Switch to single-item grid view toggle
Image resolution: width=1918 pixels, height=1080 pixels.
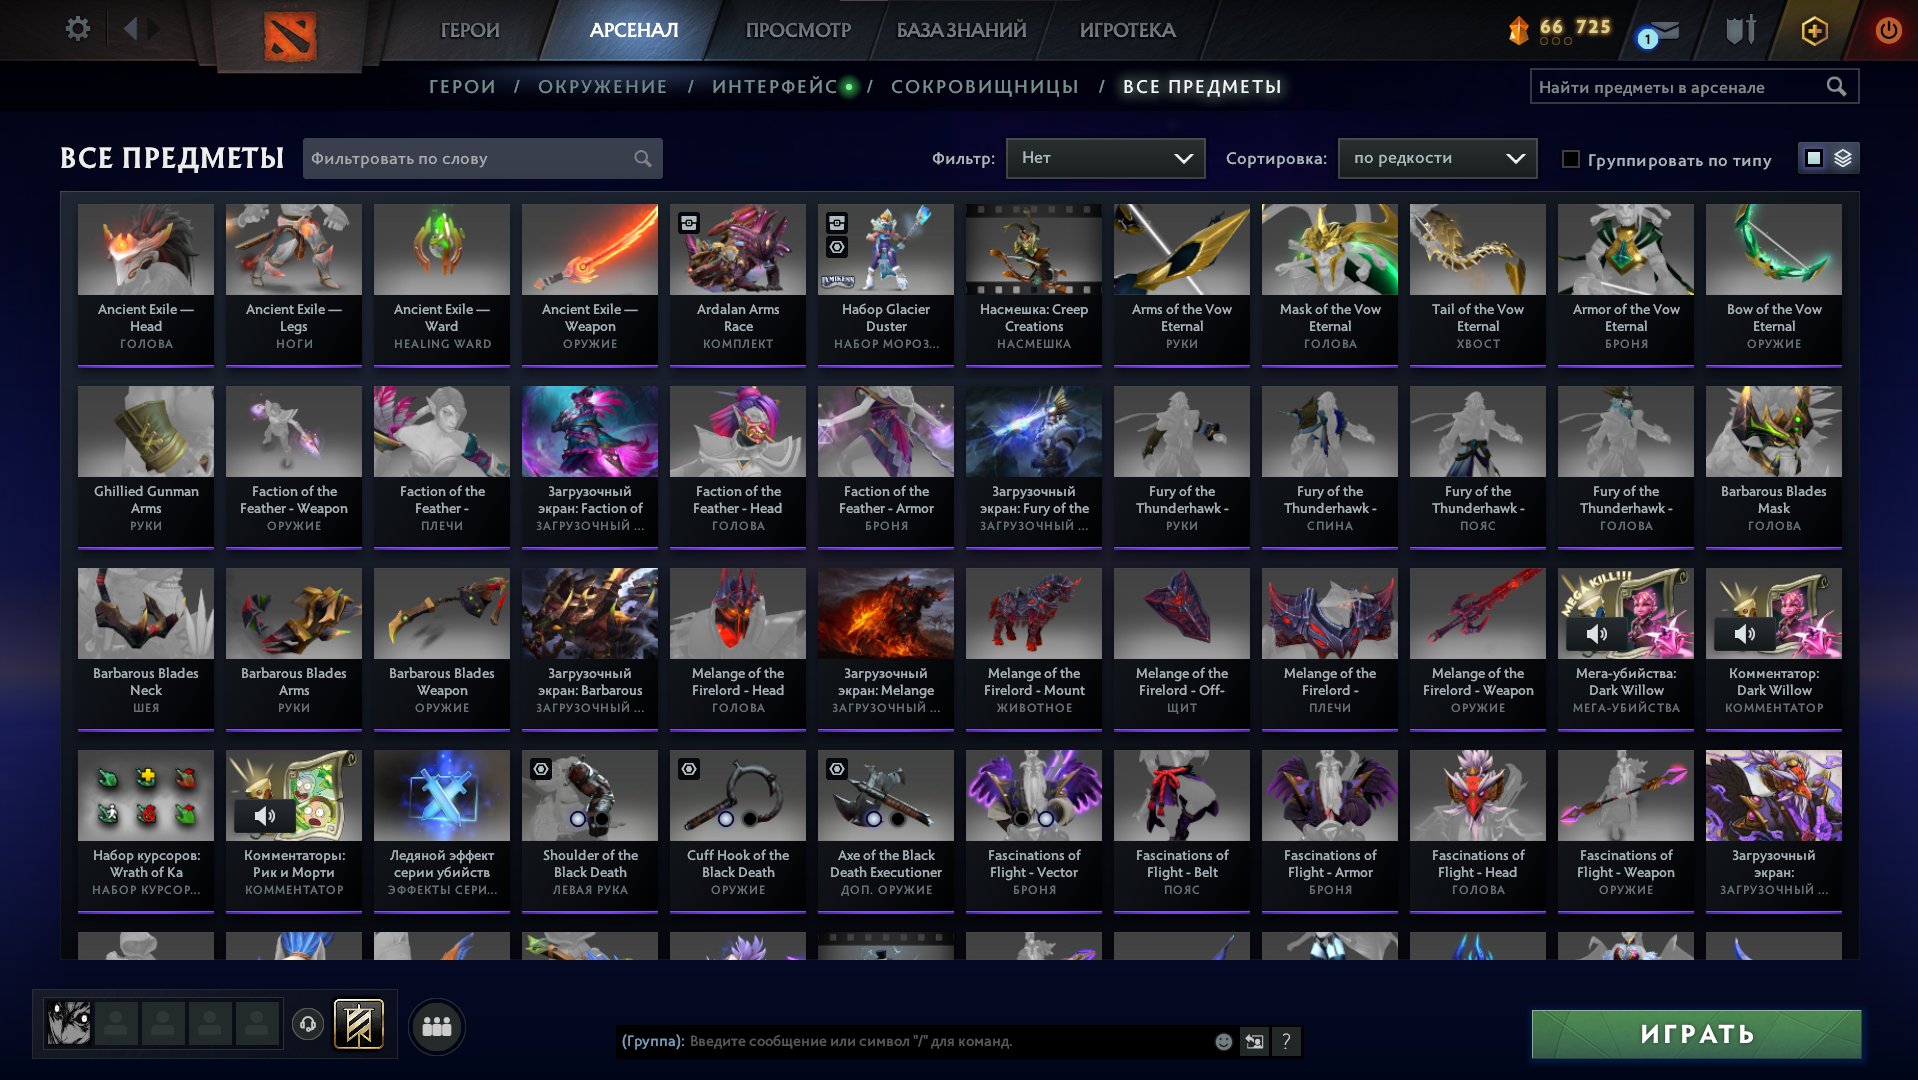click(x=1814, y=158)
